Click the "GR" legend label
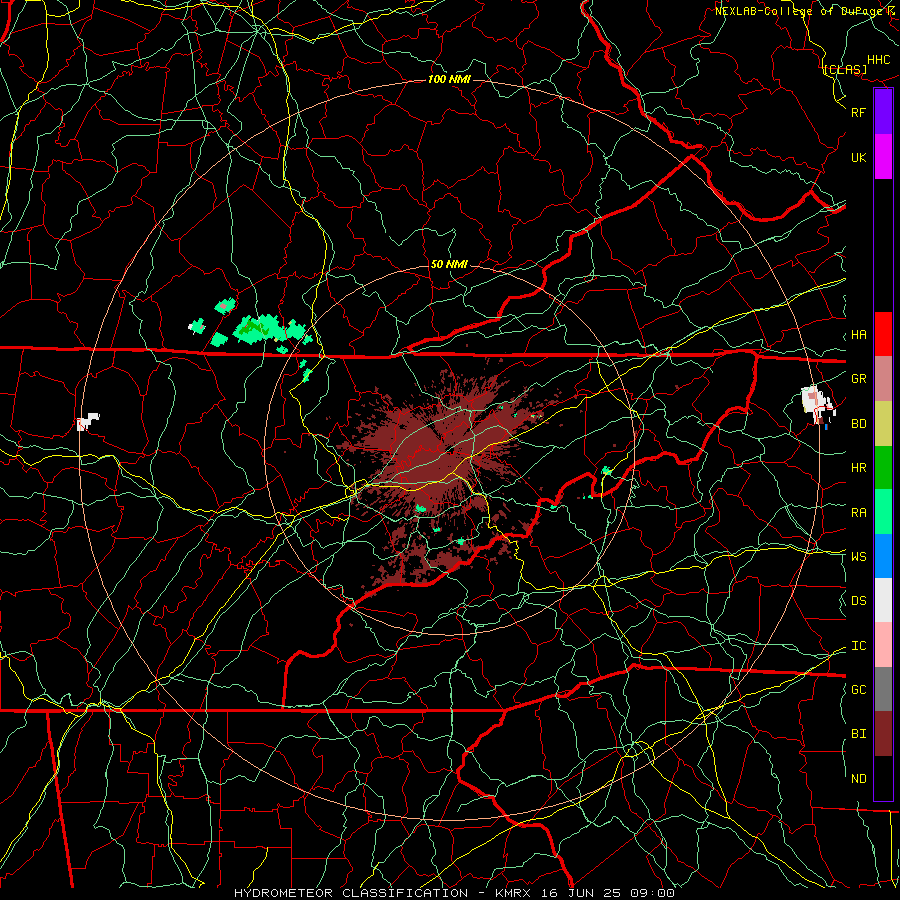The image size is (900, 900). (x=859, y=379)
